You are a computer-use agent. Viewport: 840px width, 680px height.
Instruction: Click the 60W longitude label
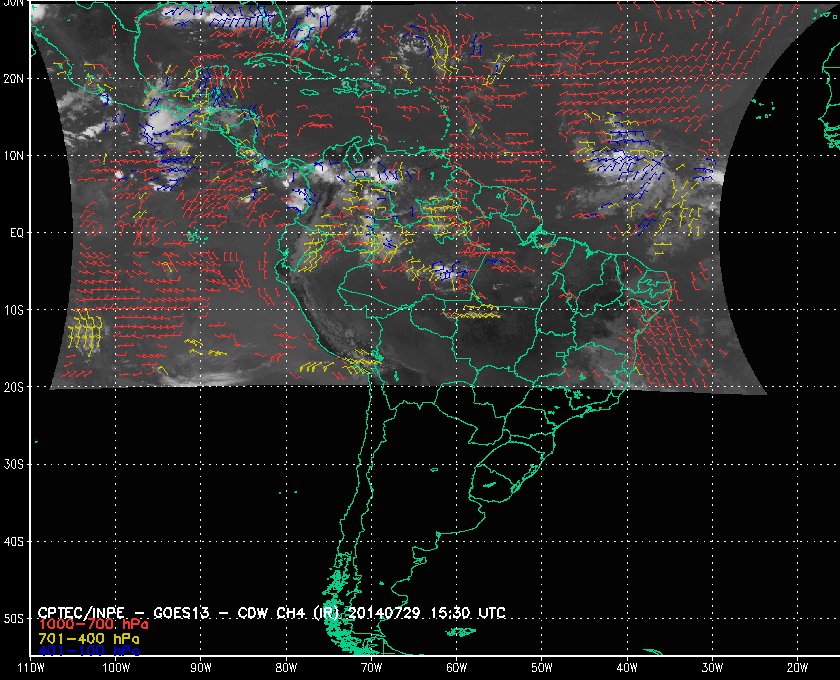click(456, 668)
